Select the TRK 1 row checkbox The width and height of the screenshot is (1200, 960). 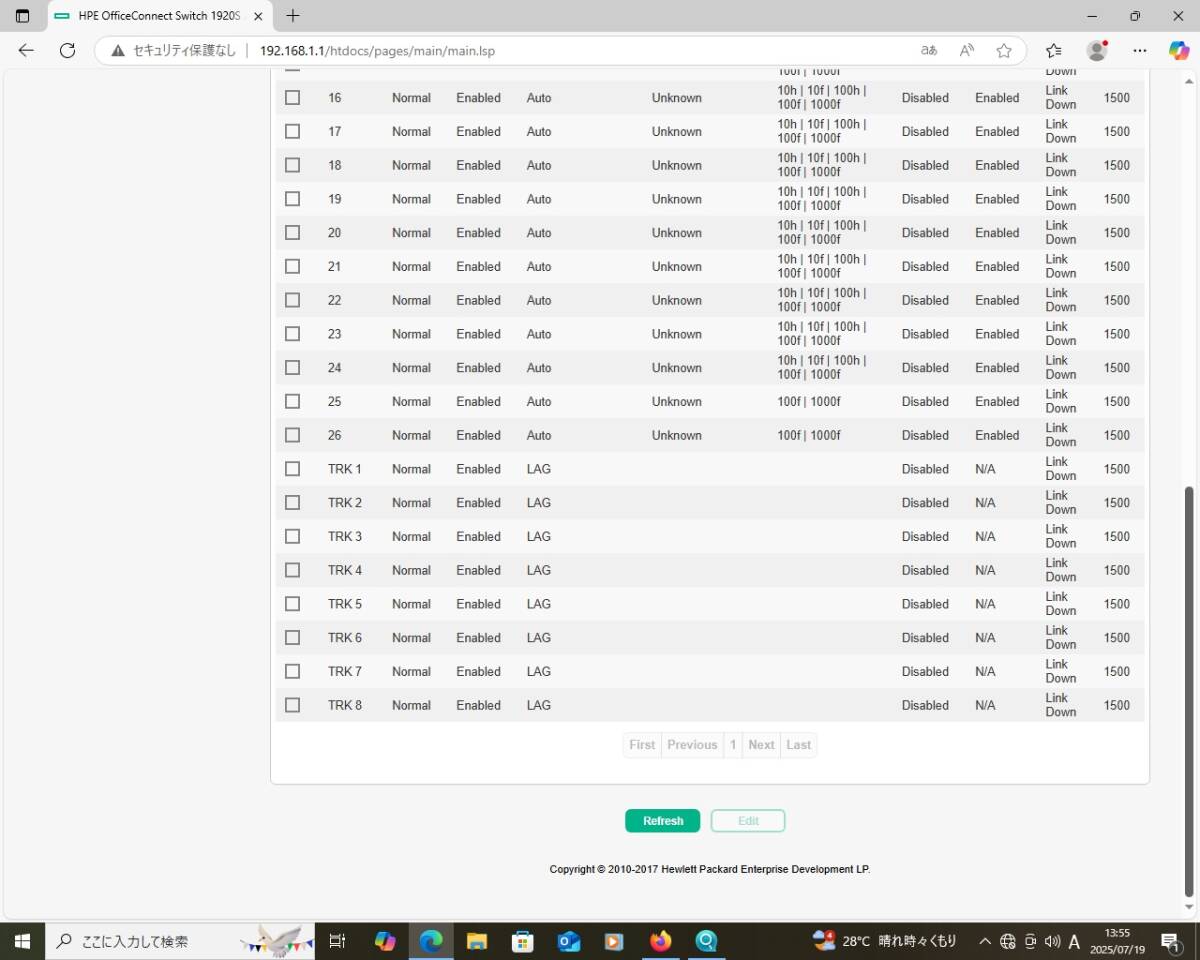(x=292, y=468)
